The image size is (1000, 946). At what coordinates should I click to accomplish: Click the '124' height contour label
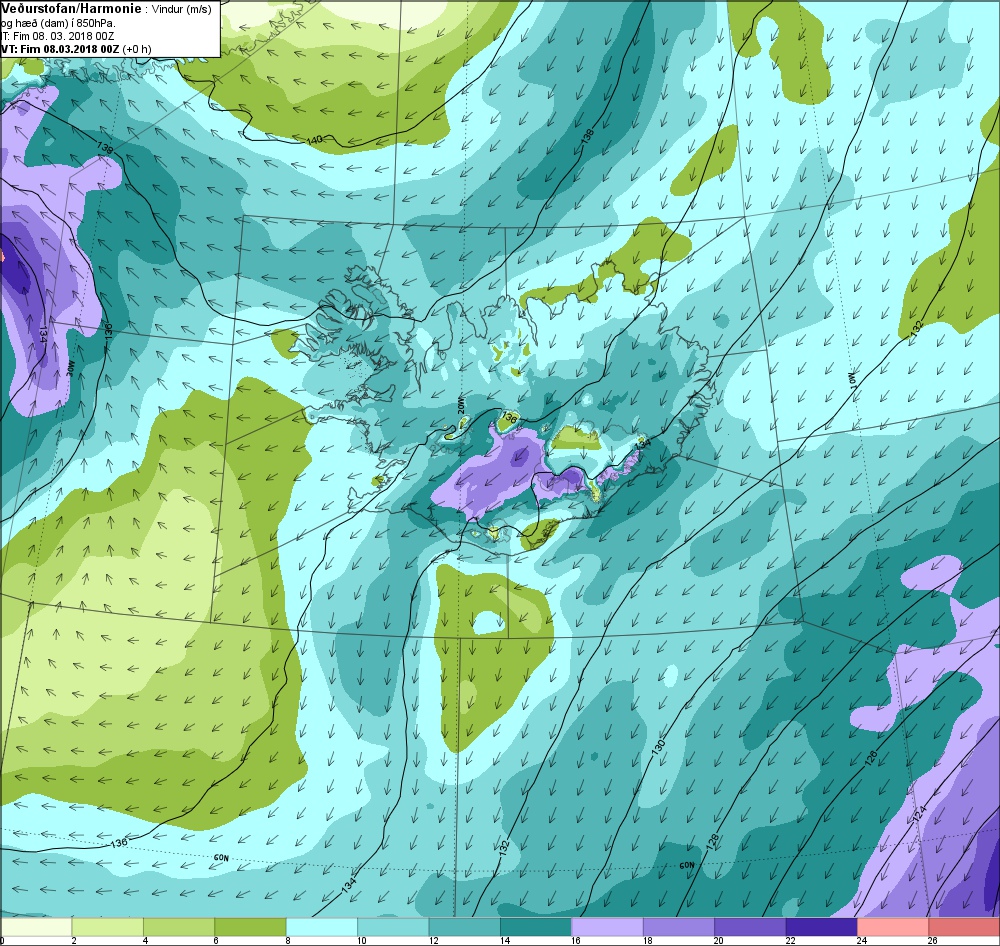click(x=918, y=815)
